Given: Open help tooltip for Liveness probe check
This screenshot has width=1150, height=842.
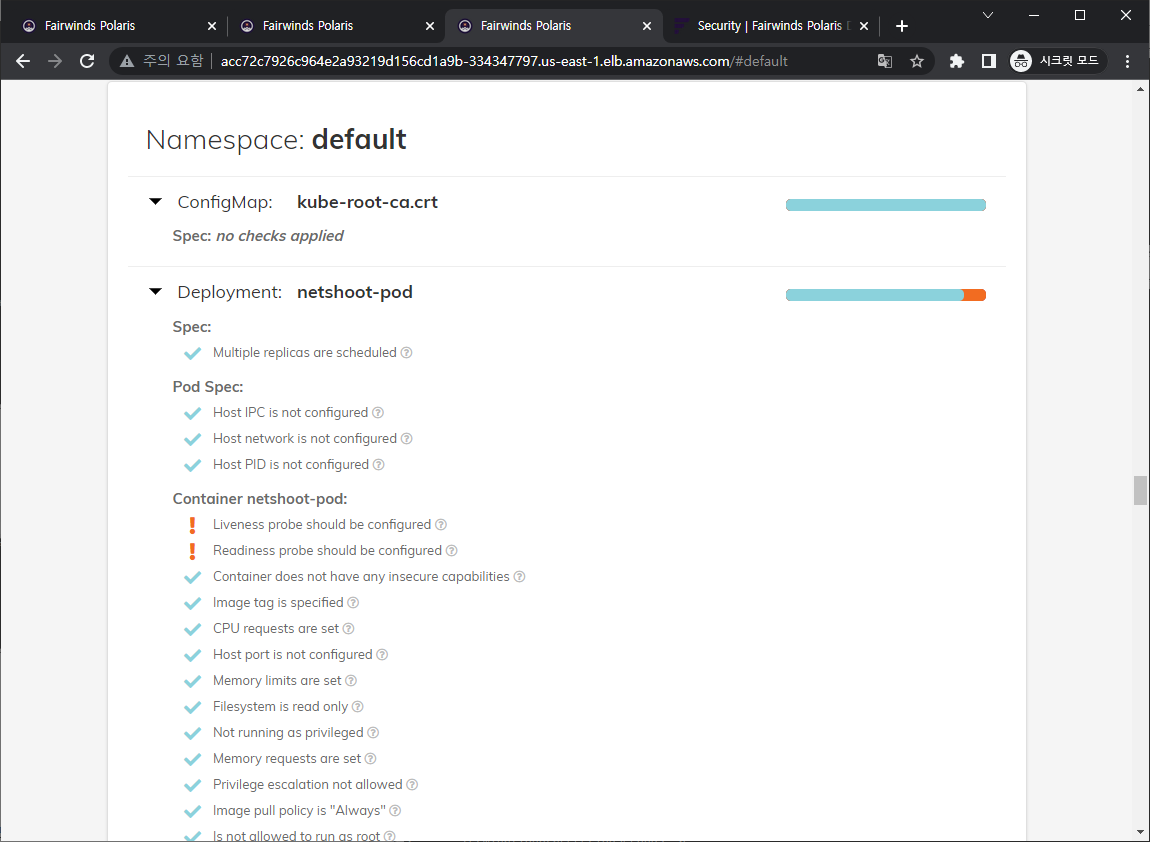Looking at the screenshot, I should coord(441,524).
